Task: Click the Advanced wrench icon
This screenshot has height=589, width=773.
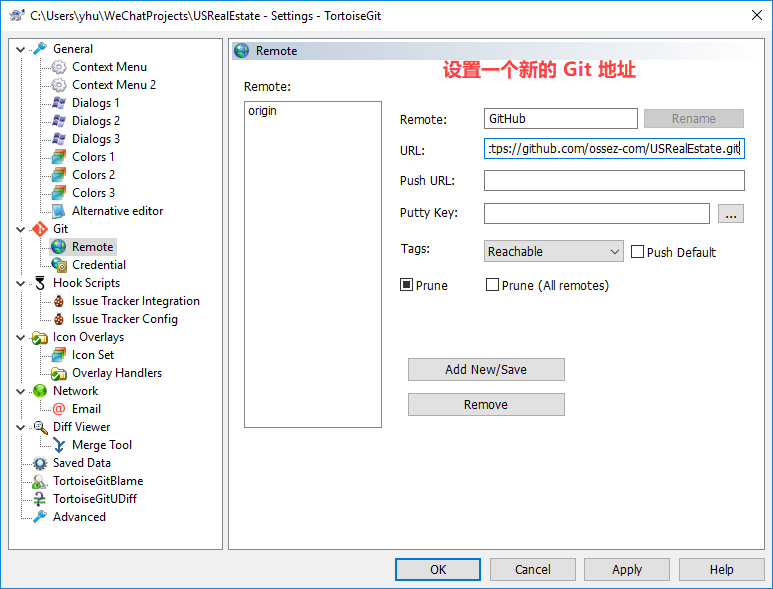Action: tap(39, 517)
